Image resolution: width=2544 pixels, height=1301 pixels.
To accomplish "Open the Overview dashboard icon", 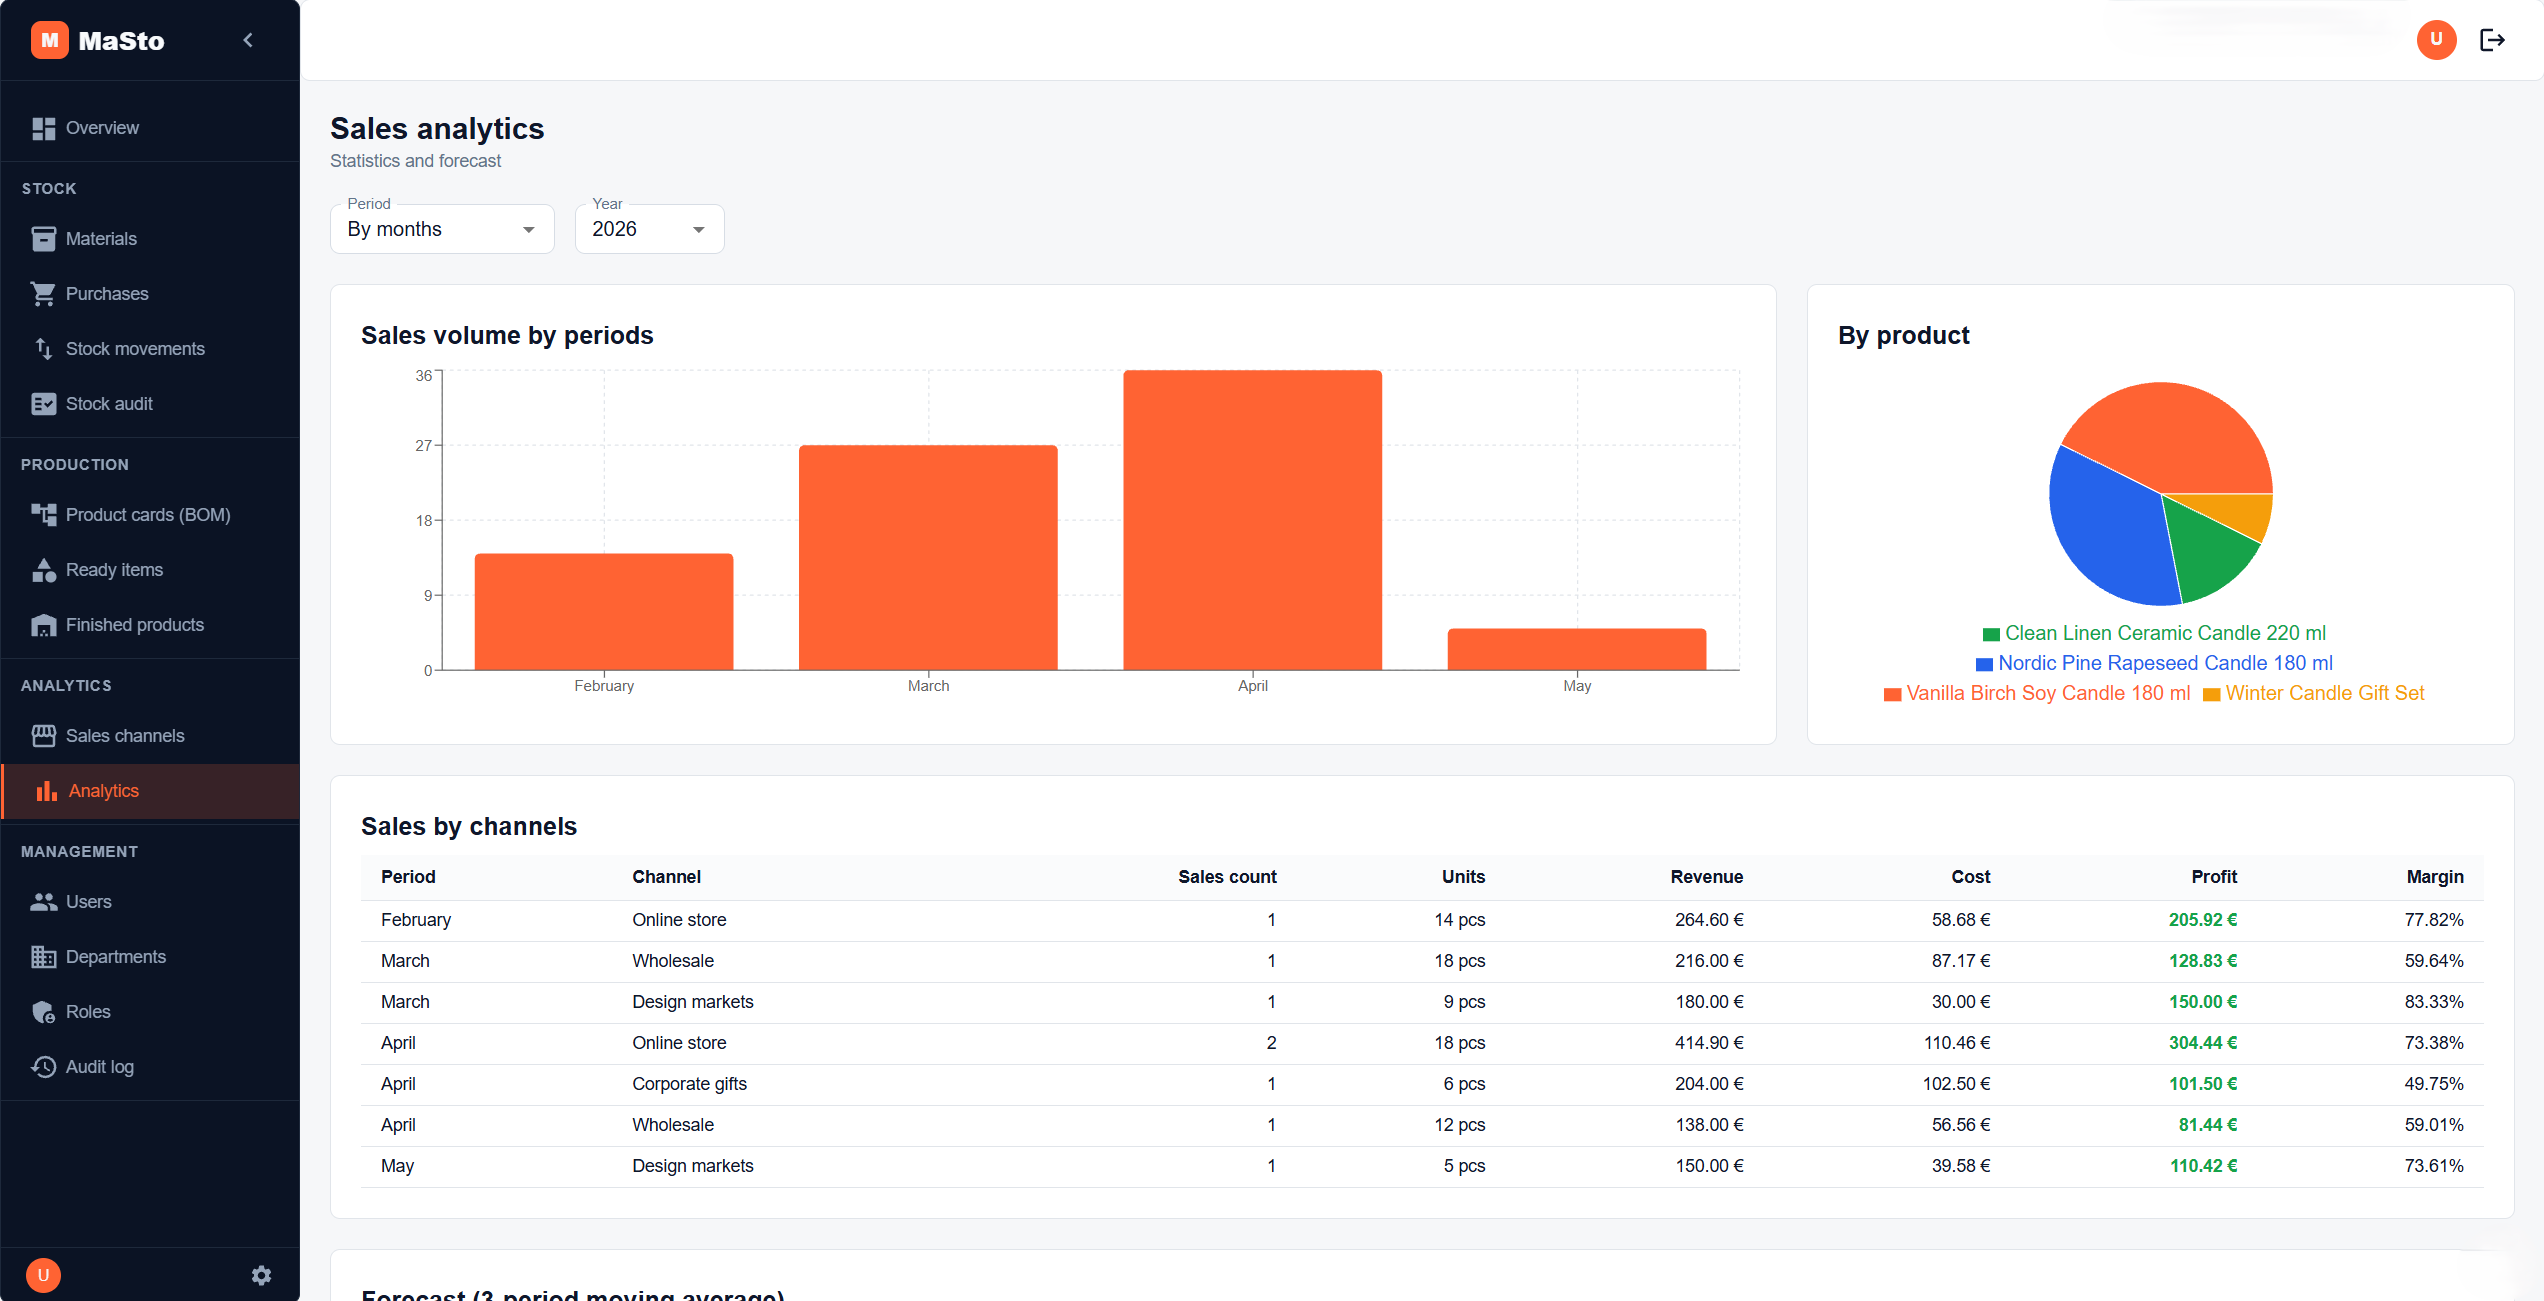I will point(43,128).
